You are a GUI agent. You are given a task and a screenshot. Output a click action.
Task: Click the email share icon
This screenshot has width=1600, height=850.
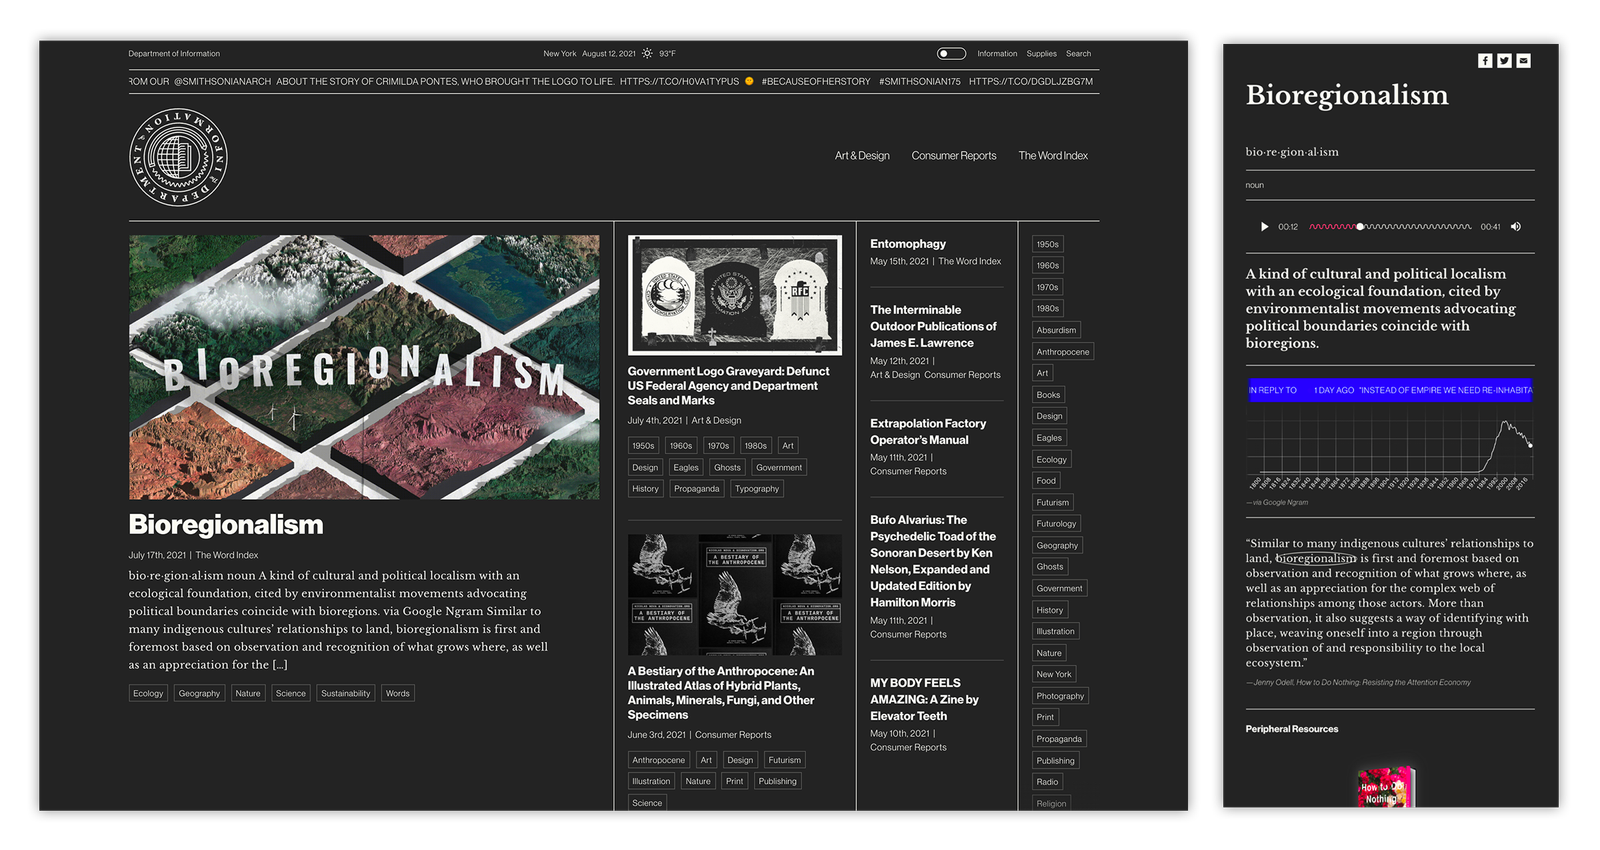click(x=1523, y=61)
